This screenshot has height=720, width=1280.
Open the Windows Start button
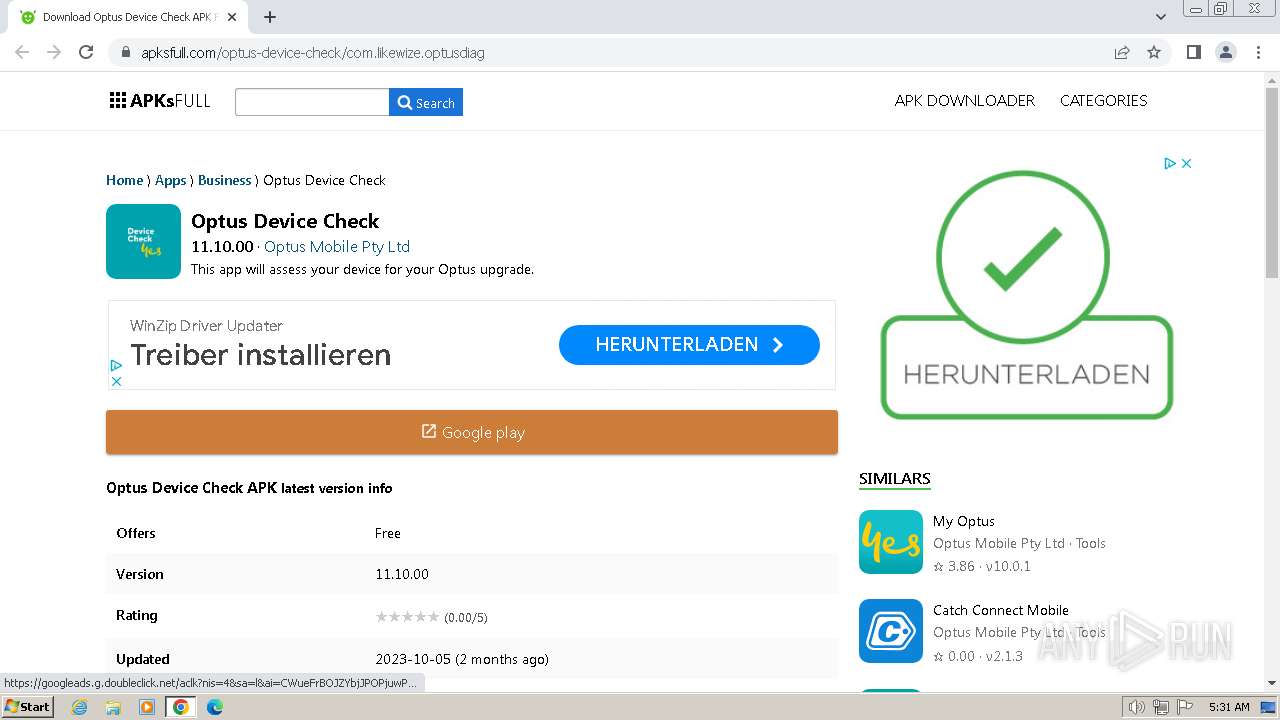pos(28,706)
